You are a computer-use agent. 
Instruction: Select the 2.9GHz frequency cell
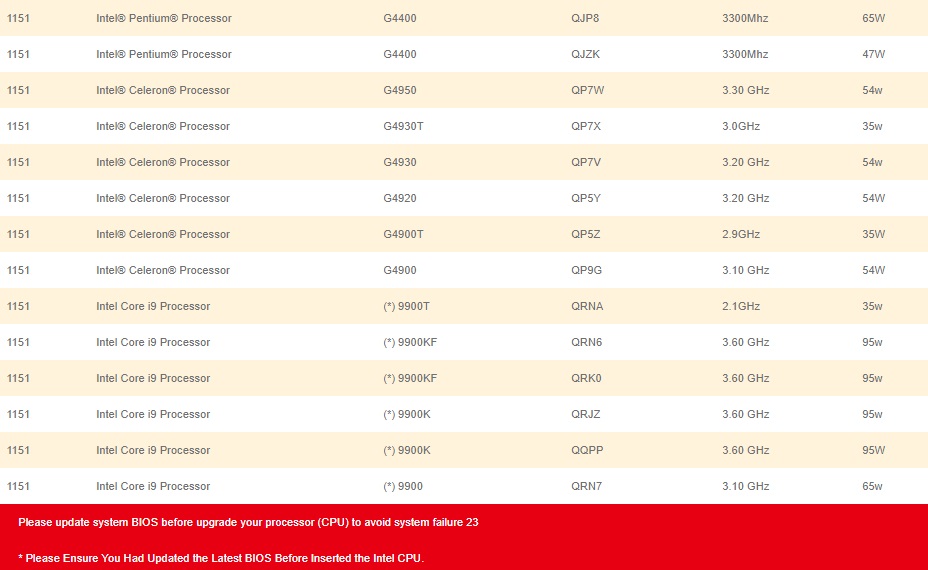pyautogui.click(x=740, y=234)
